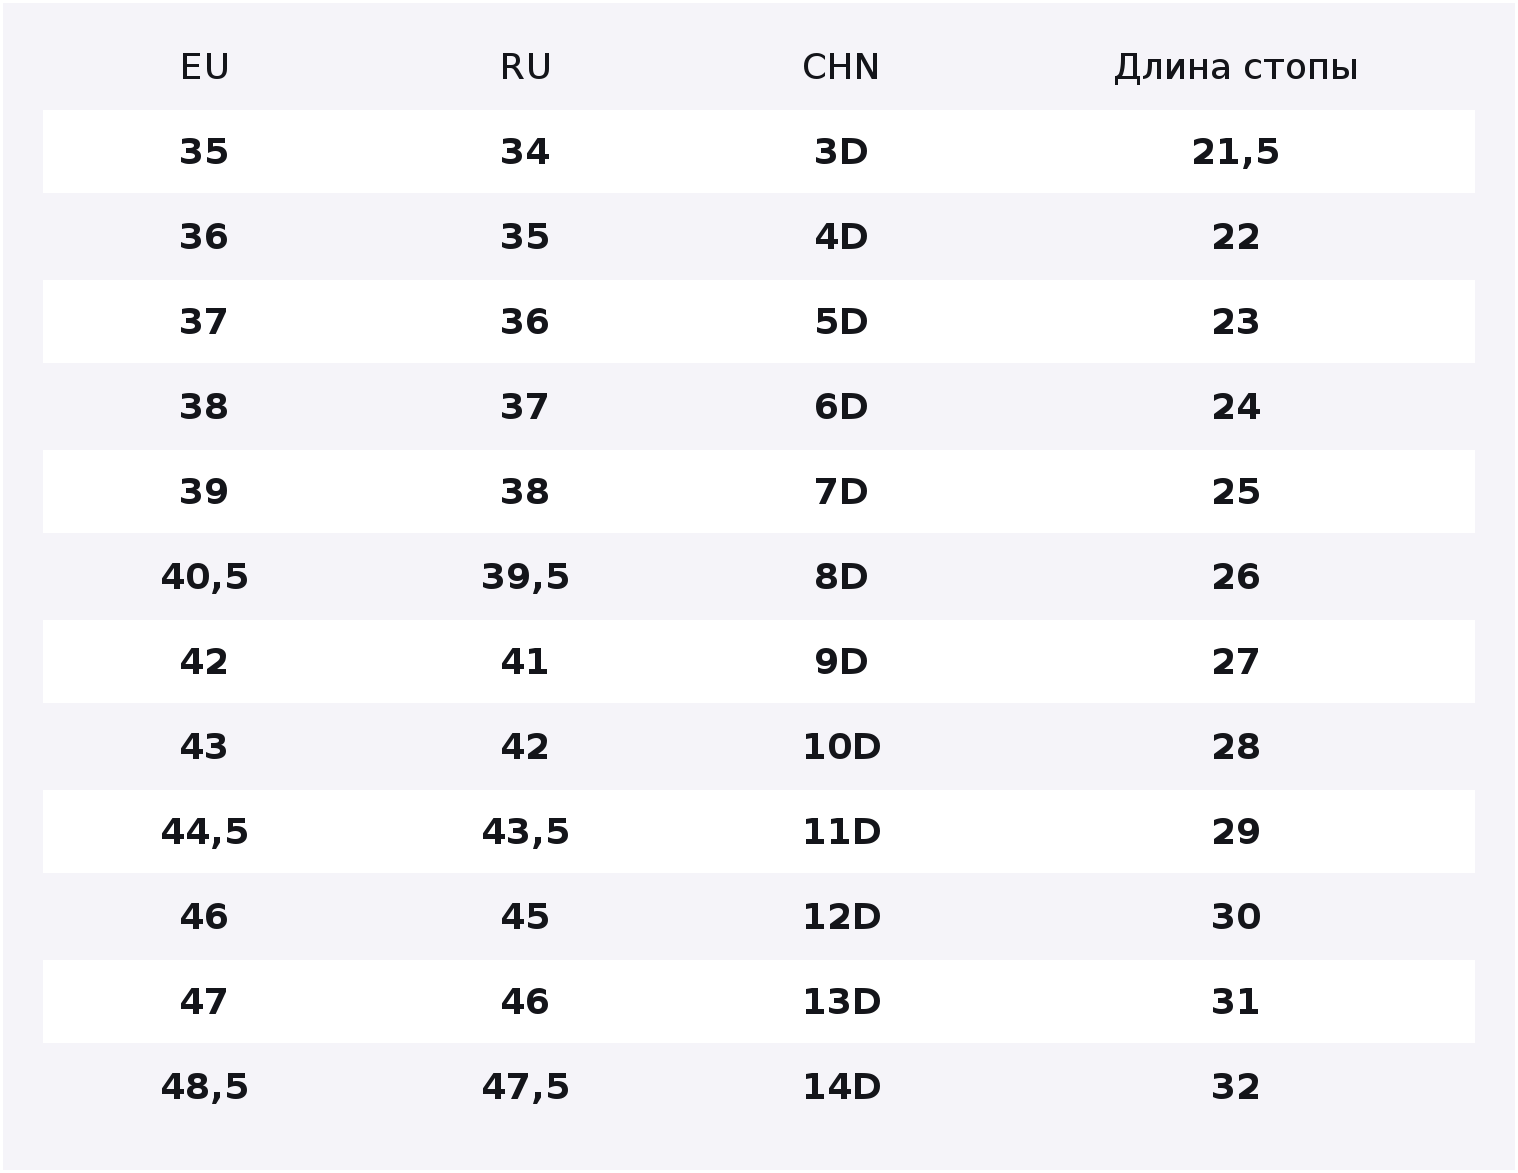Select CHN size 10D cell
This screenshot has width=1518, height=1173.
(841, 747)
